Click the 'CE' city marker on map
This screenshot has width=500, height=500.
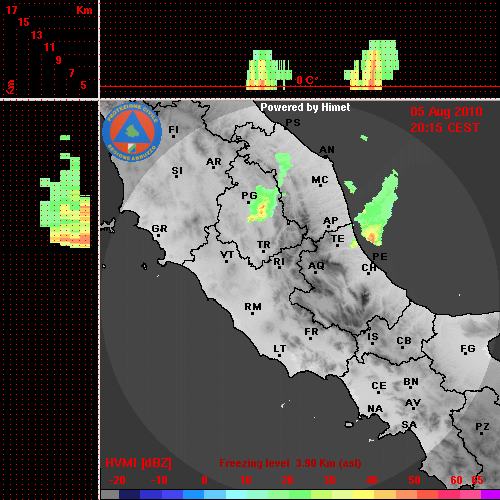(x=379, y=387)
